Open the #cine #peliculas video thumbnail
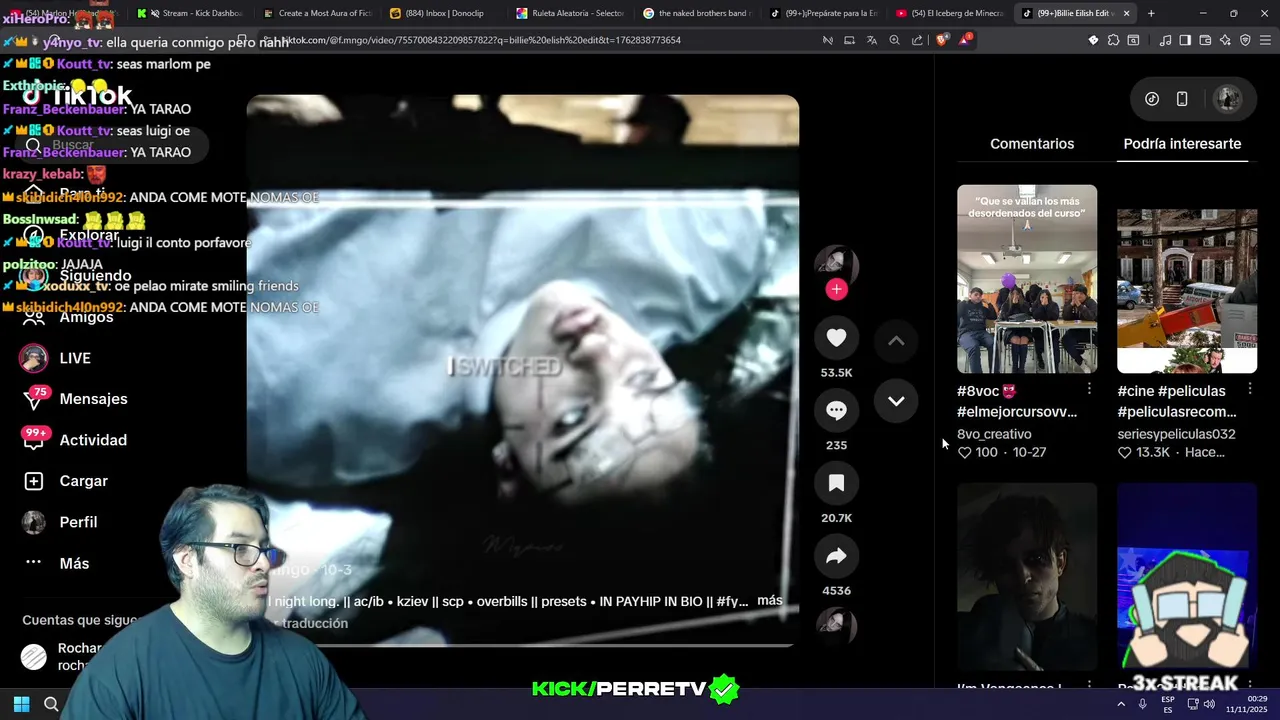This screenshot has width=1280, height=720. [x=1187, y=279]
